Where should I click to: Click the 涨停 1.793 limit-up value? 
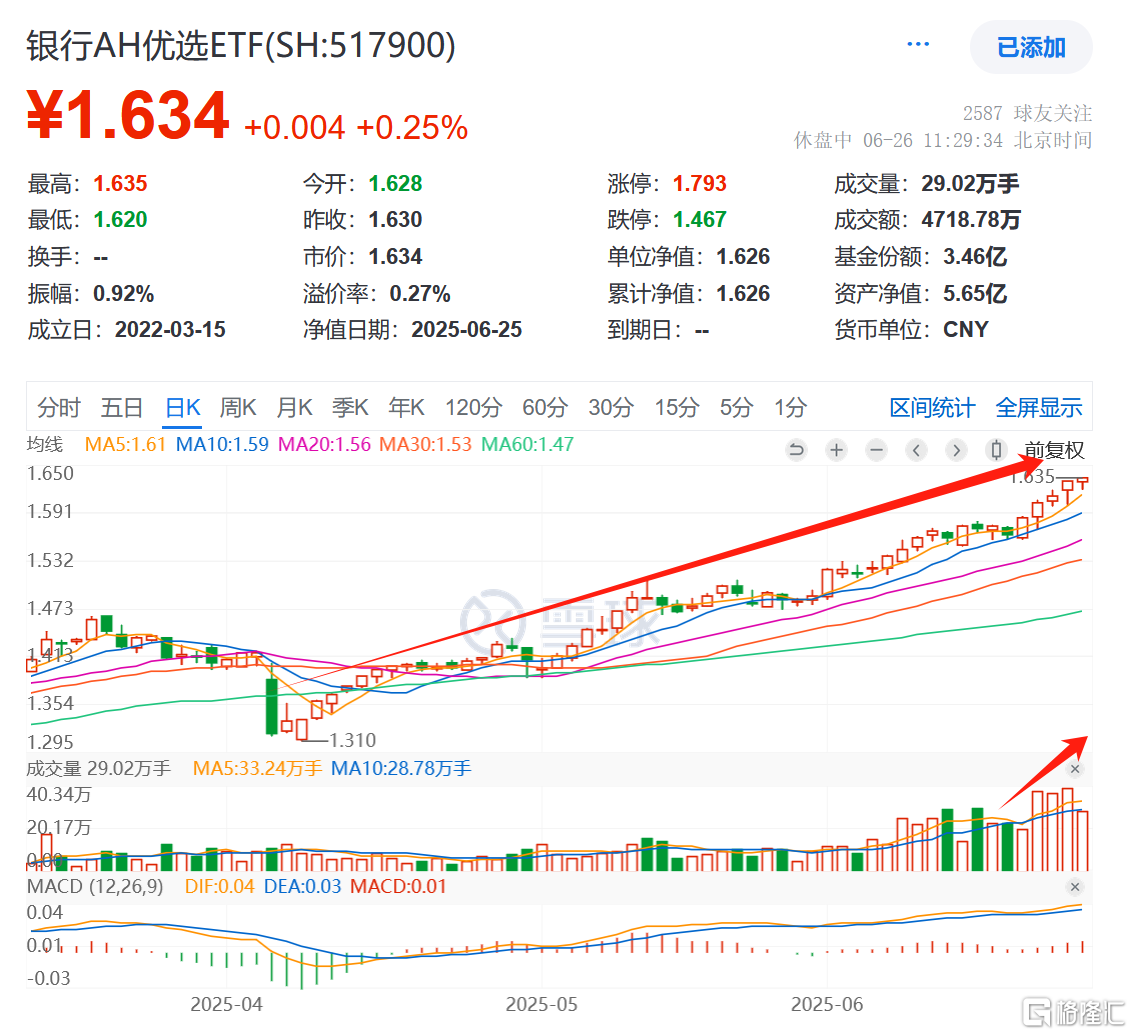pos(699,184)
